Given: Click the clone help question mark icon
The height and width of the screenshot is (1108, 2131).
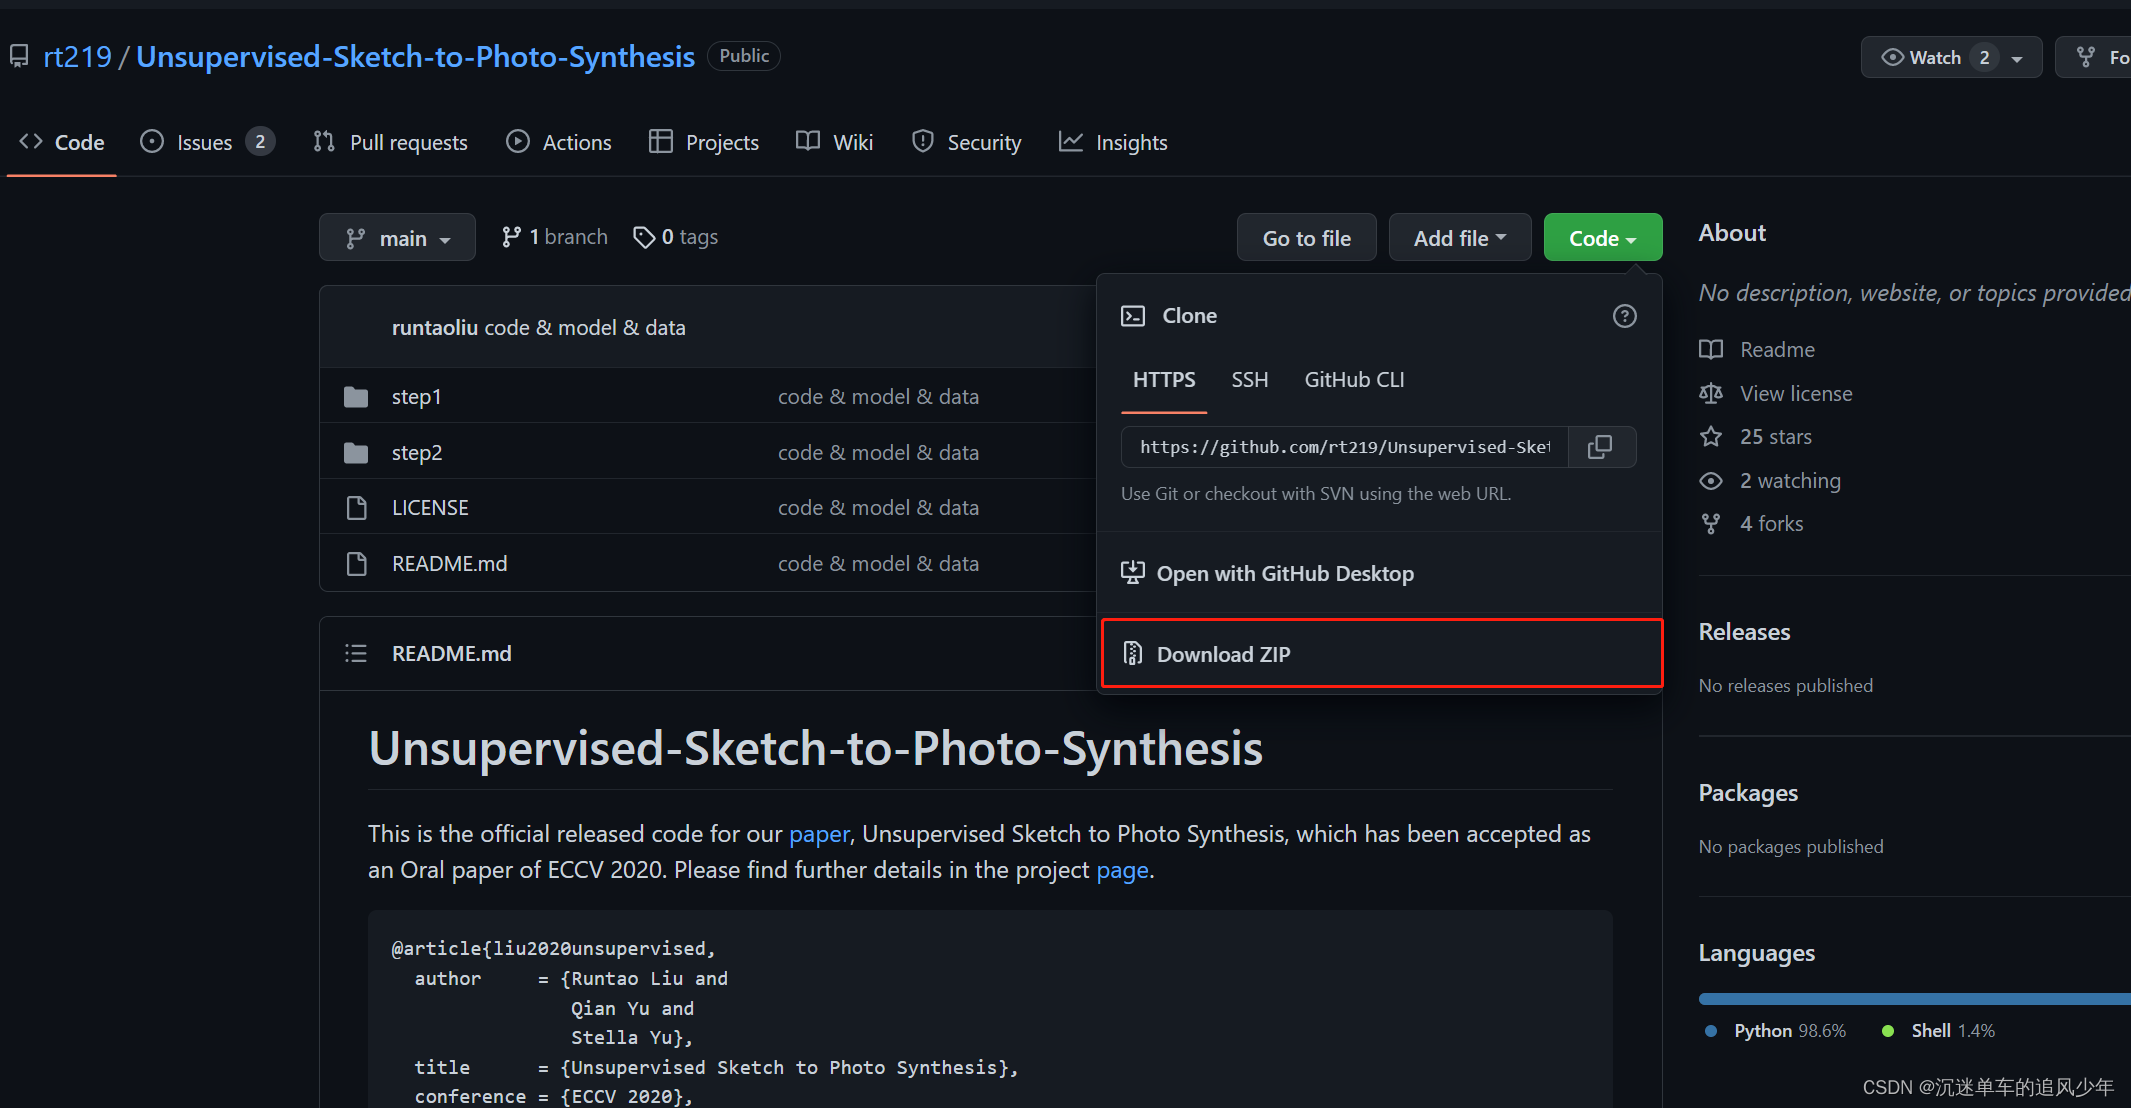Looking at the screenshot, I should pos(1625,316).
